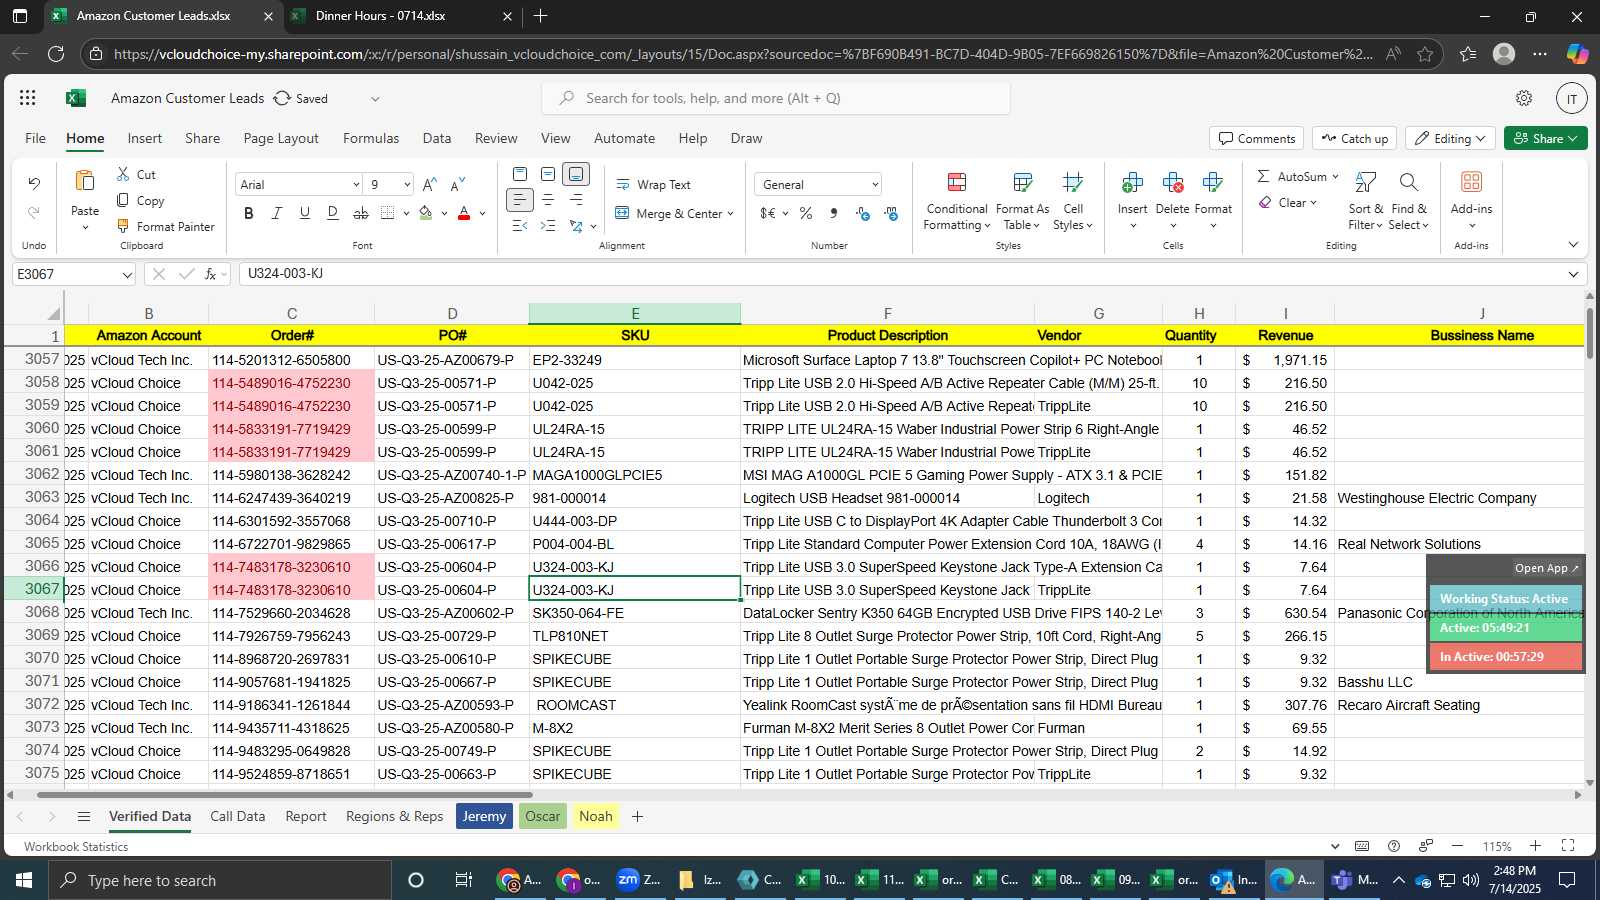Screen dimensions: 1600x900
Task: Click the green Share button
Action: coord(1545,138)
